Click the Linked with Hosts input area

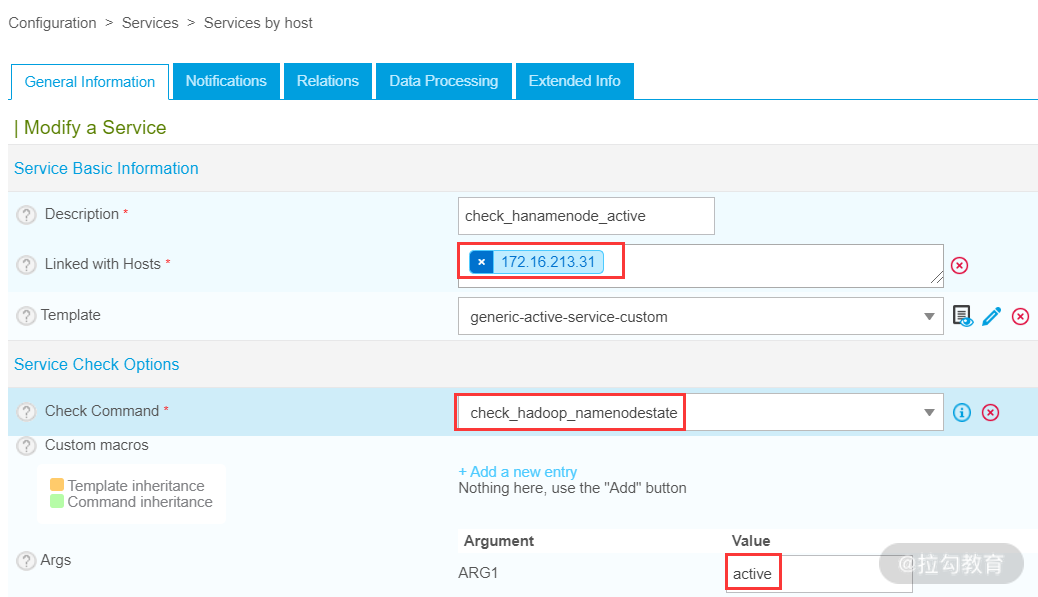[700, 265]
